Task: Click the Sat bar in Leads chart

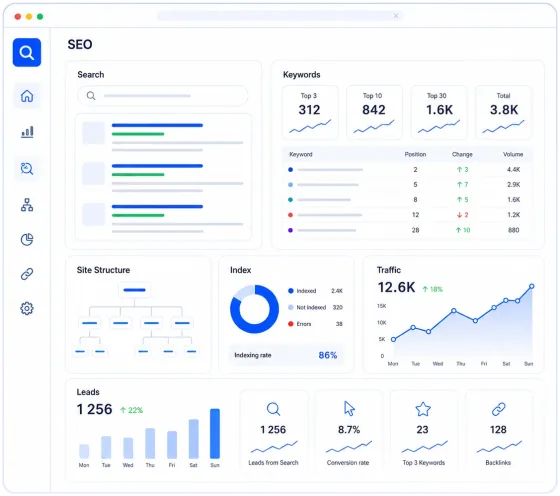Action: [194, 439]
